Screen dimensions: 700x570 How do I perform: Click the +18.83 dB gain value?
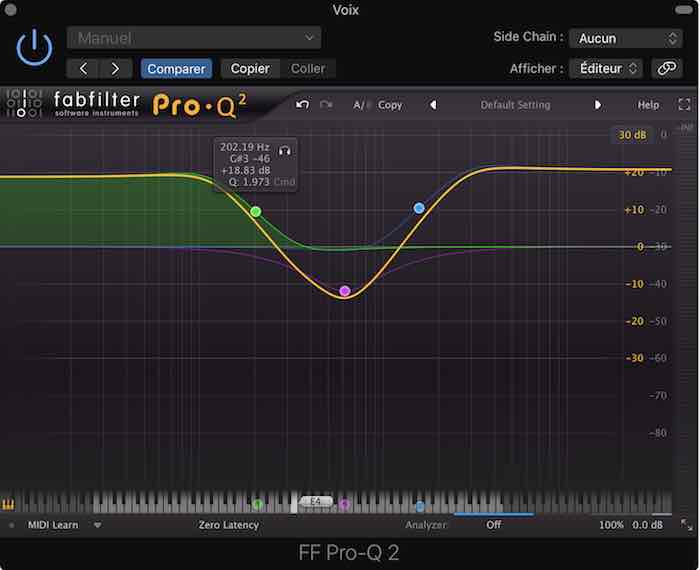click(x=246, y=171)
